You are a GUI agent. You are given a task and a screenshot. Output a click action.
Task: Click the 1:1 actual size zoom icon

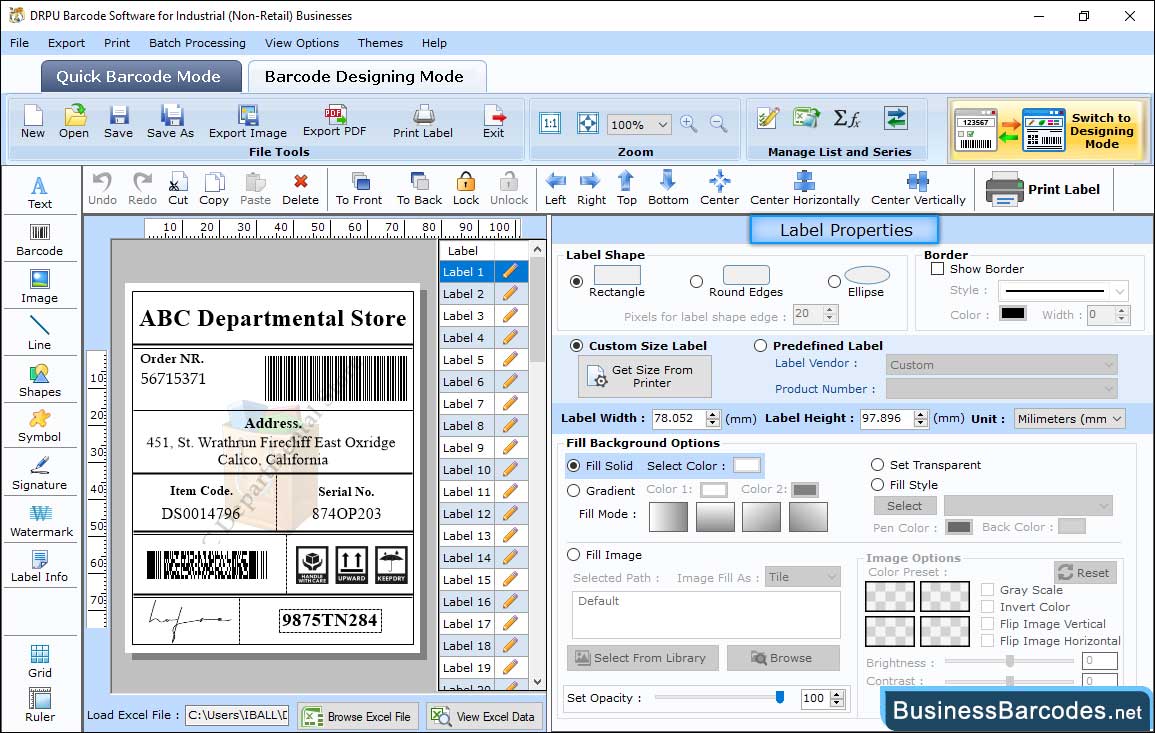(x=550, y=123)
